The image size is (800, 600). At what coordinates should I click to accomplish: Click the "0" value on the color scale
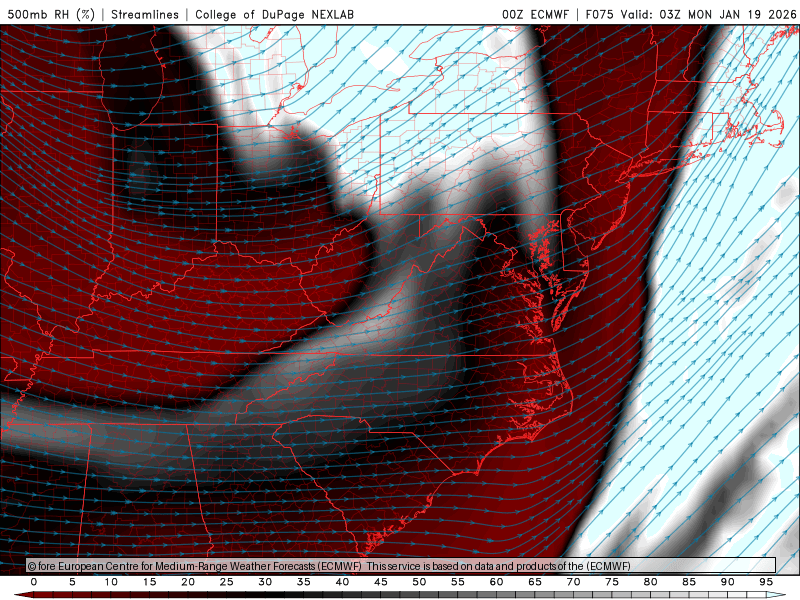34,582
